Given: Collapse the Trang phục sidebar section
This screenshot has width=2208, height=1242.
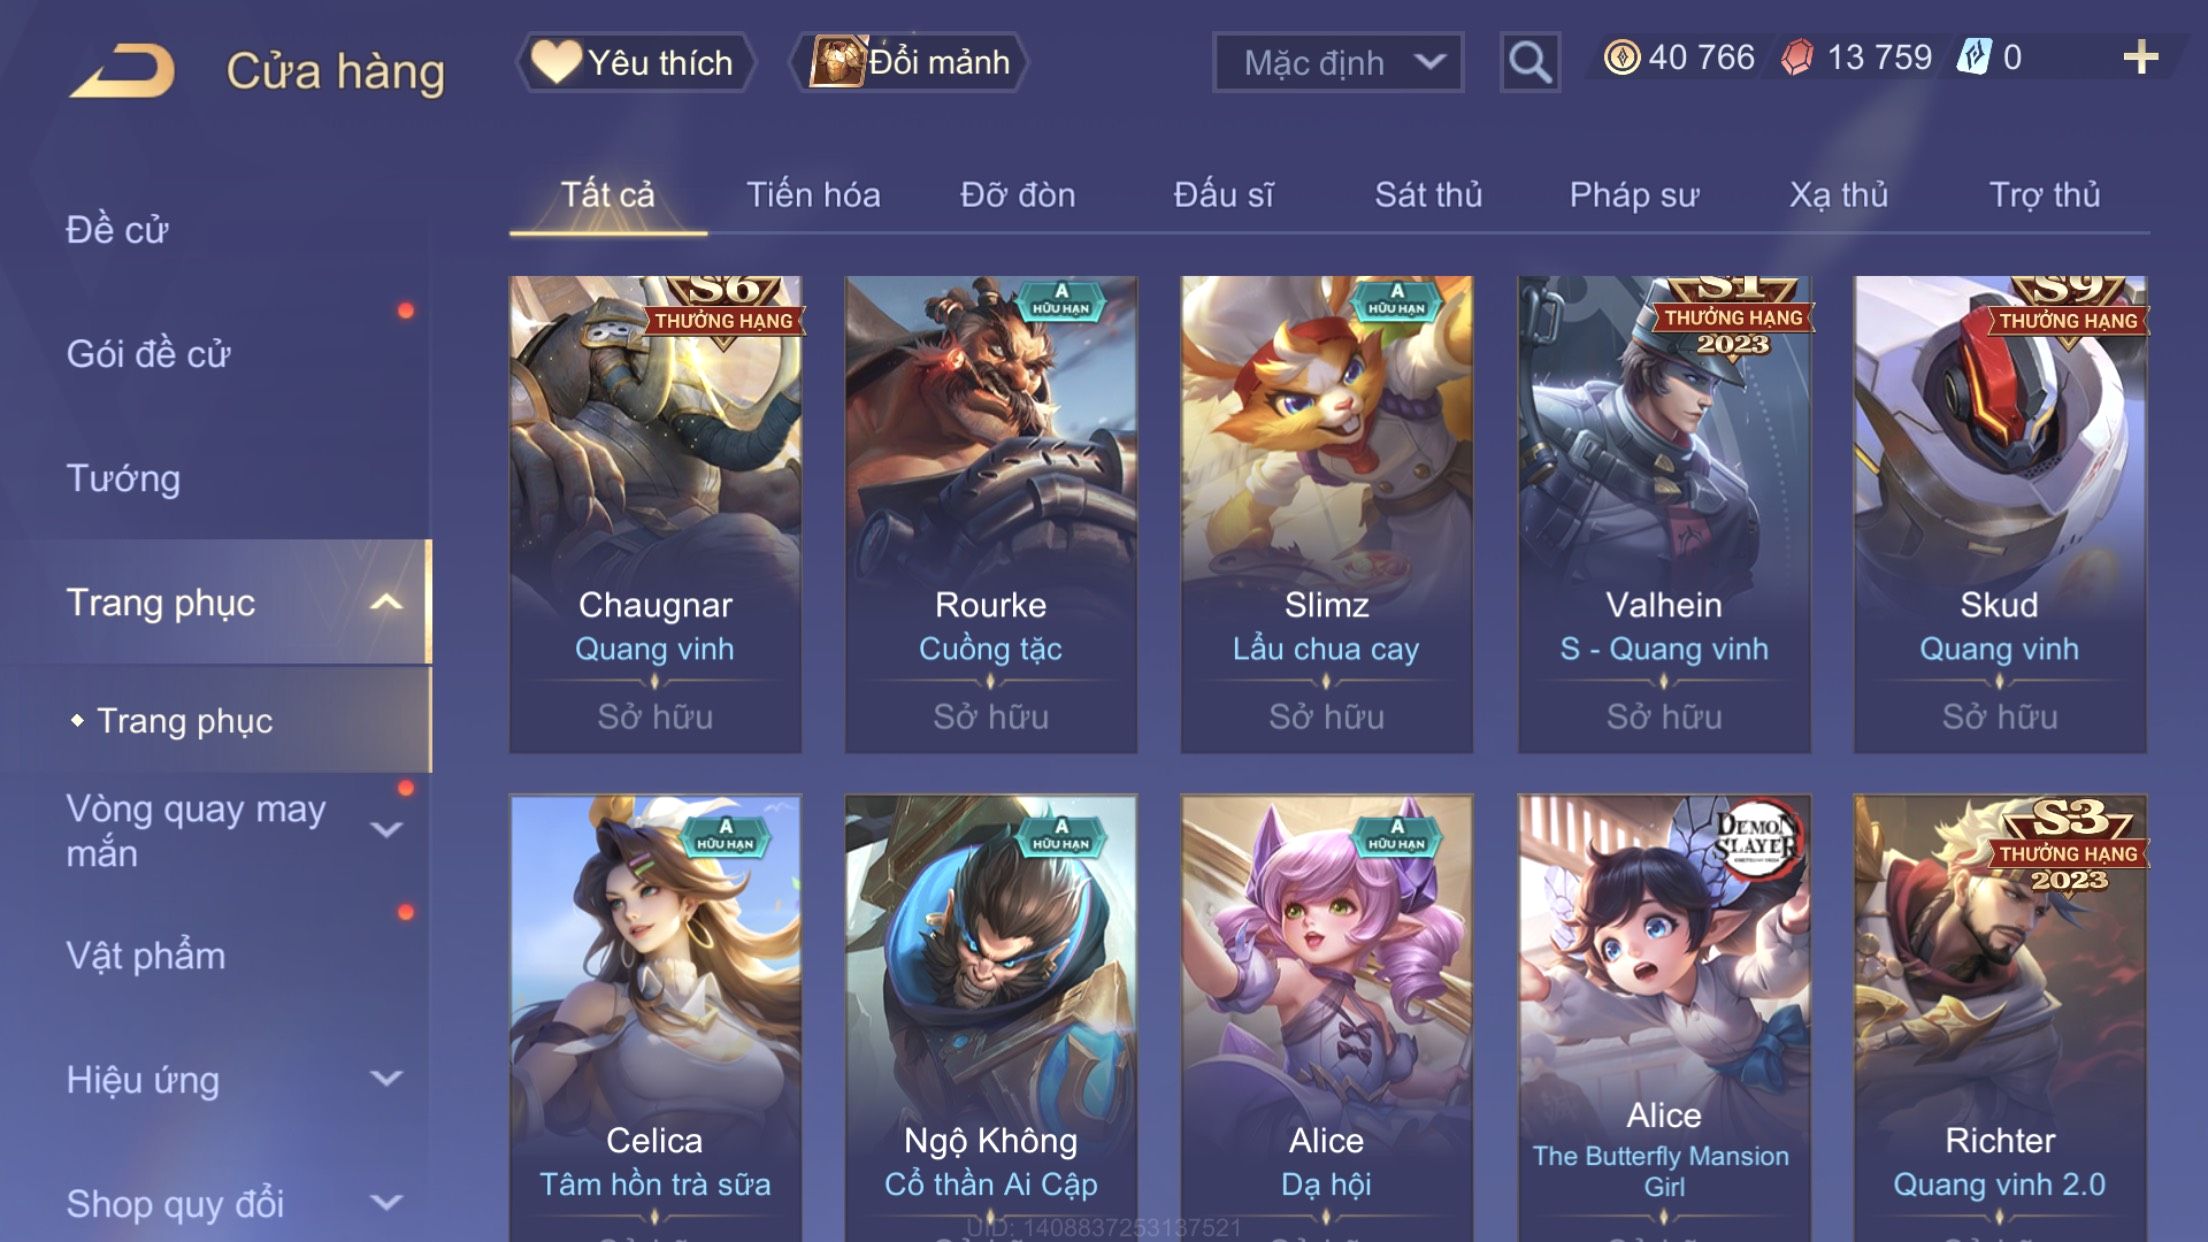Looking at the screenshot, I should click(386, 602).
